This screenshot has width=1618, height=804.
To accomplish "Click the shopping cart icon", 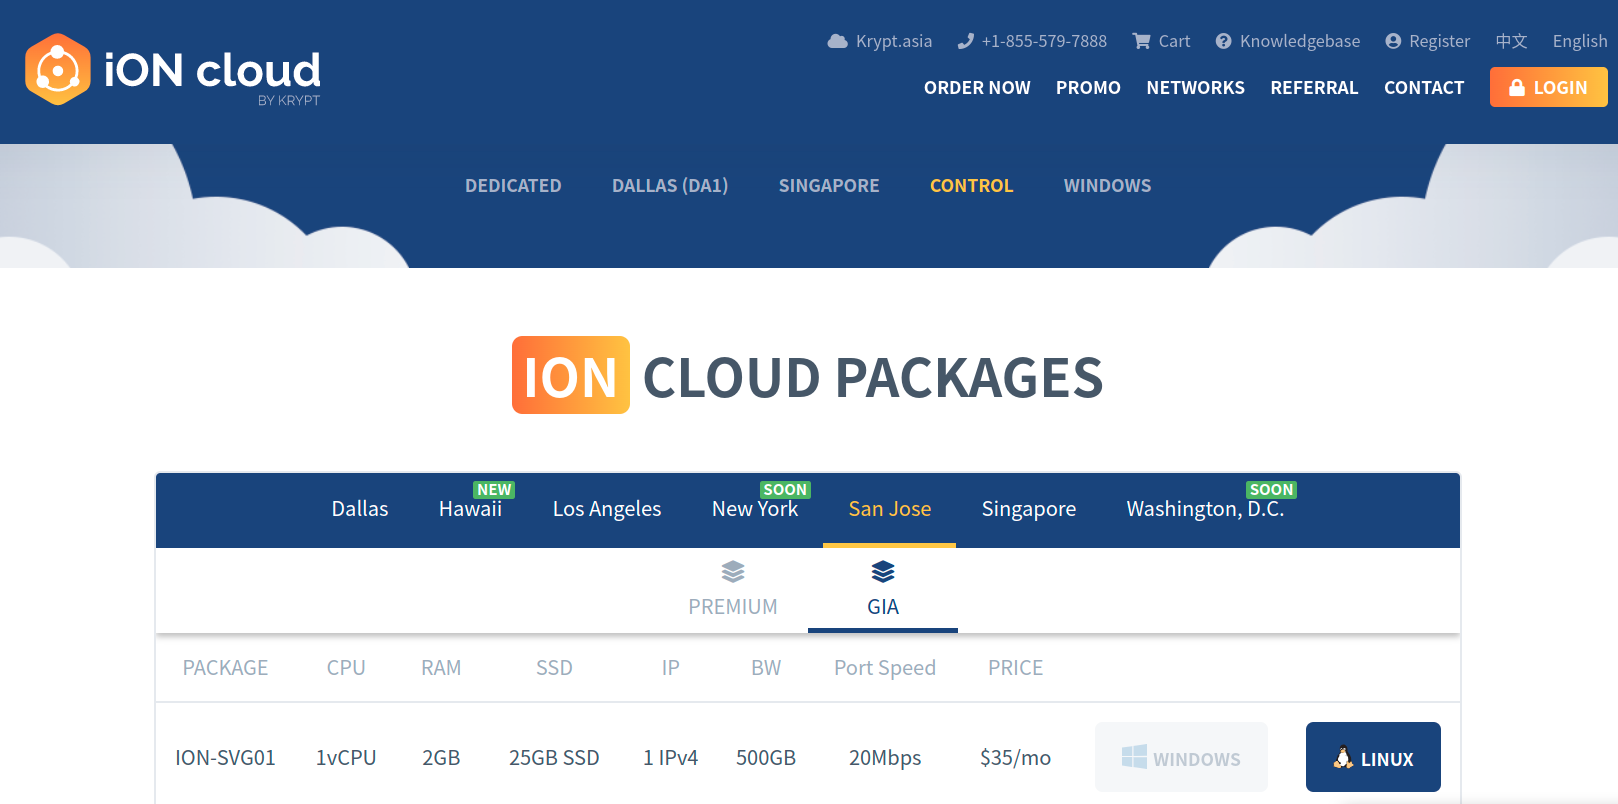I will pyautogui.click(x=1141, y=41).
